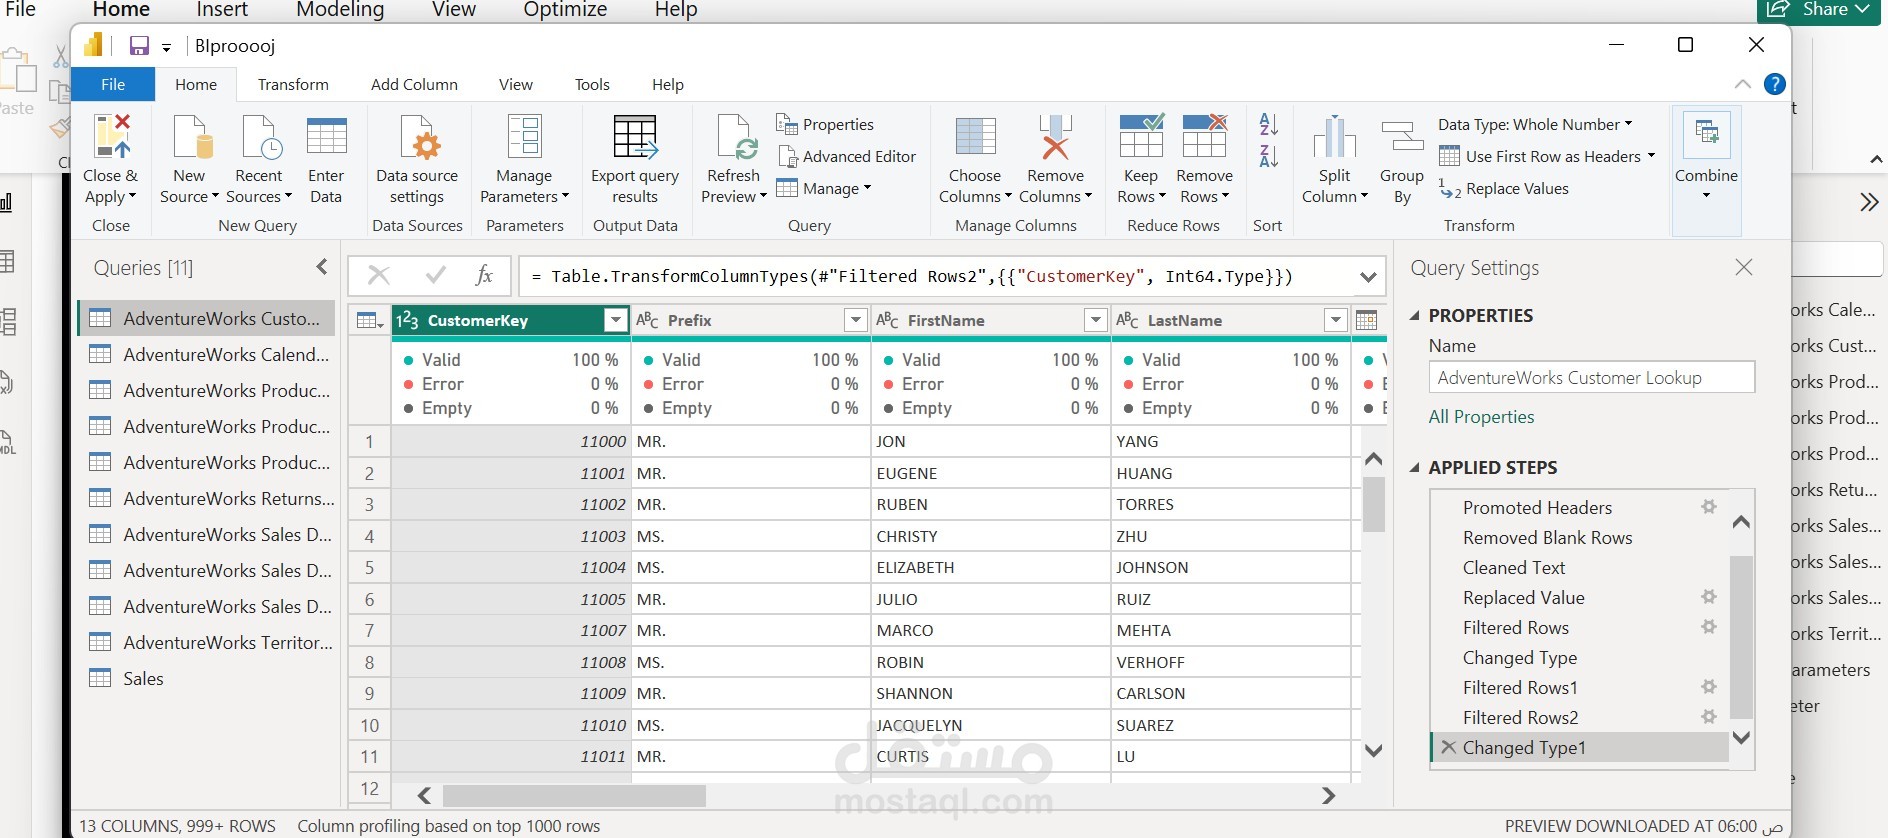Open Recent Sources icon
The width and height of the screenshot is (1888, 838).
[260, 136]
